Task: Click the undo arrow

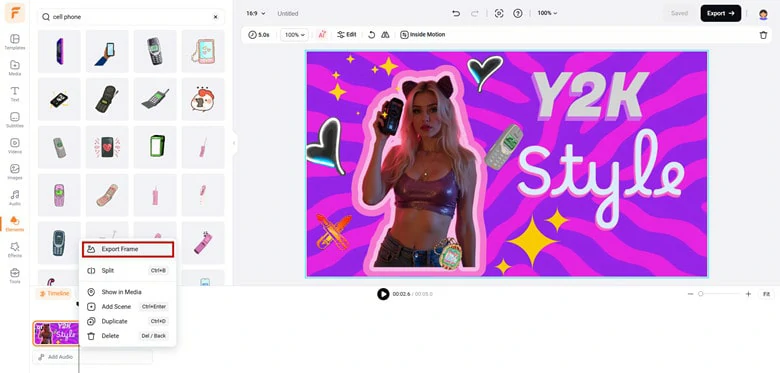Action: point(456,13)
